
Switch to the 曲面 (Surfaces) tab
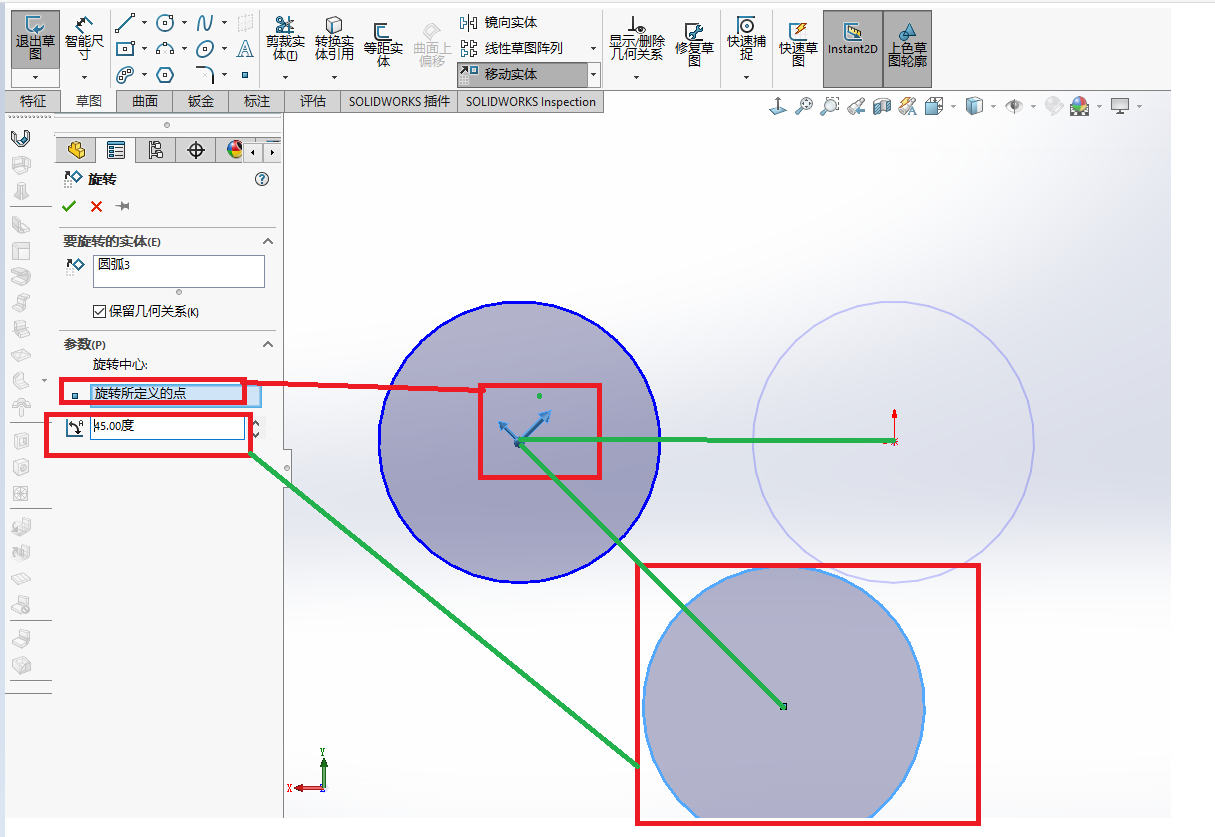coord(145,101)
